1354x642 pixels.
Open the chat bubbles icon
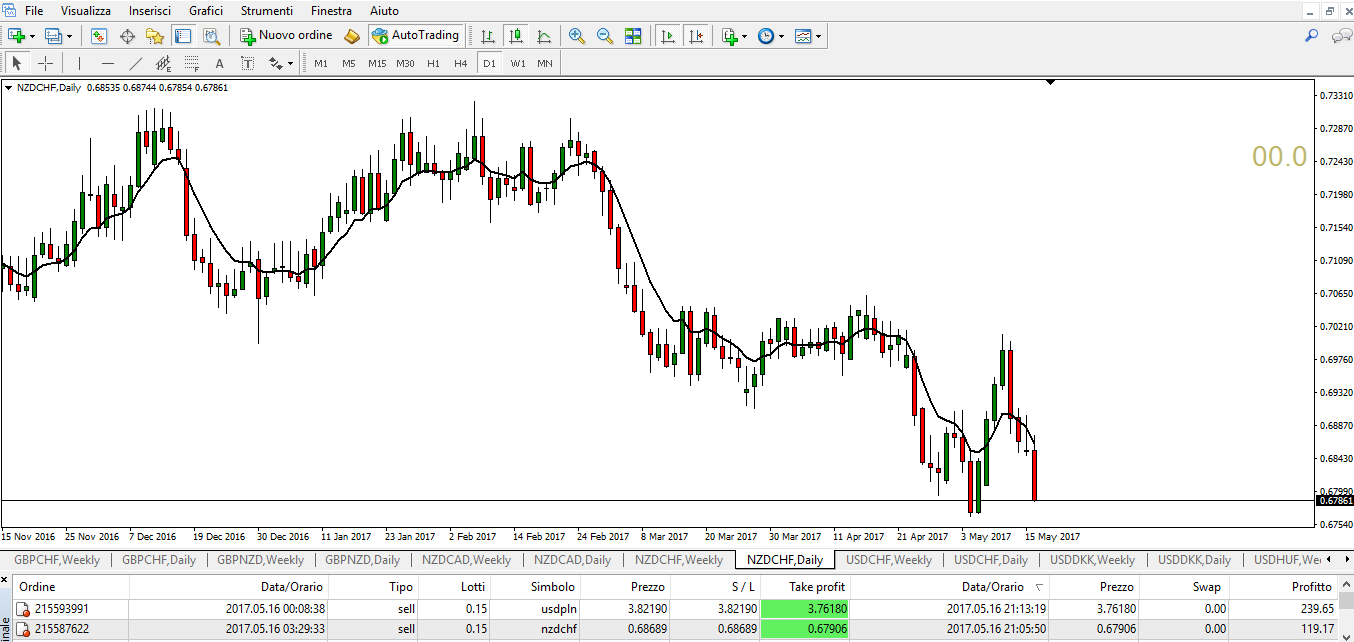coord(1341,36)
